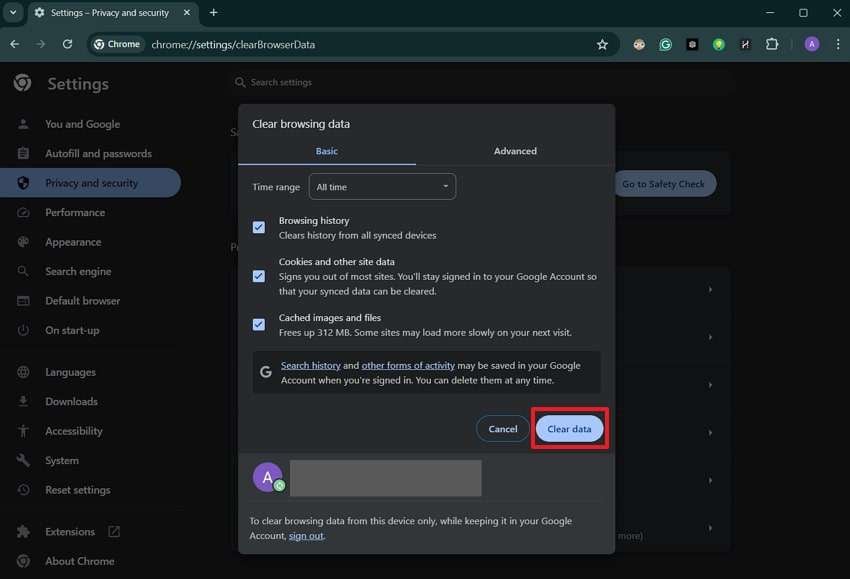Click the green circle extension icon
850x579 pixels.
719,44
